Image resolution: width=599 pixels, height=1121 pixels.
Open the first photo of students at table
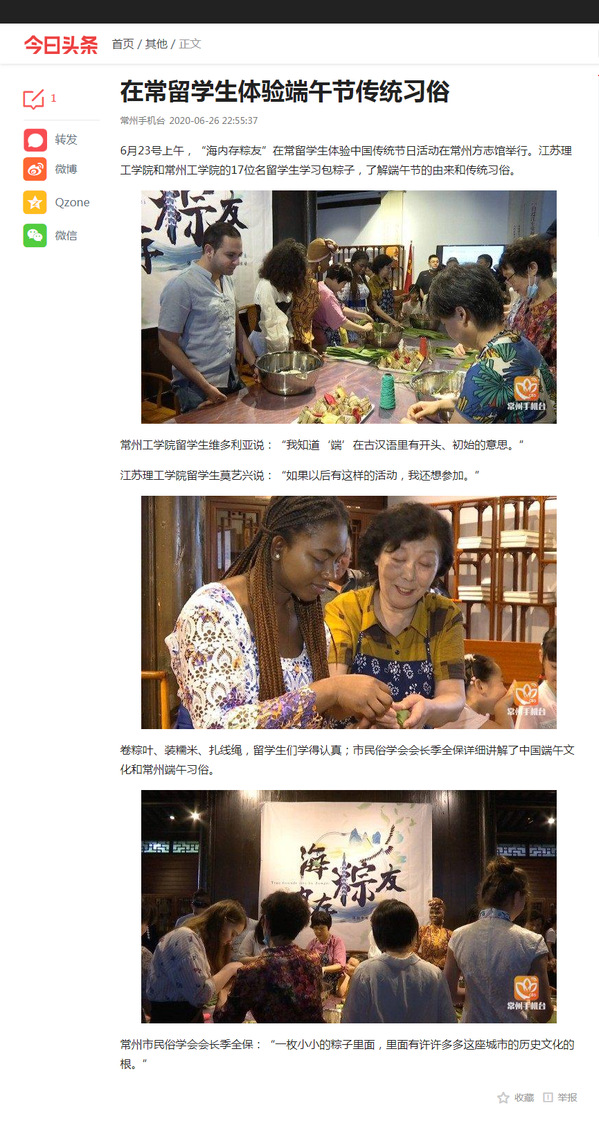tap(349, 307)
